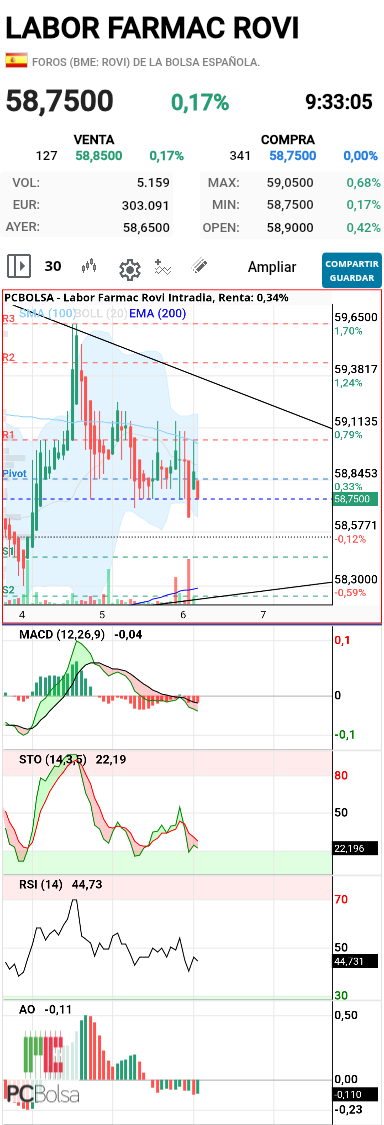
Task: Toggle the chart side panel icon
Action: click(19, 266)
